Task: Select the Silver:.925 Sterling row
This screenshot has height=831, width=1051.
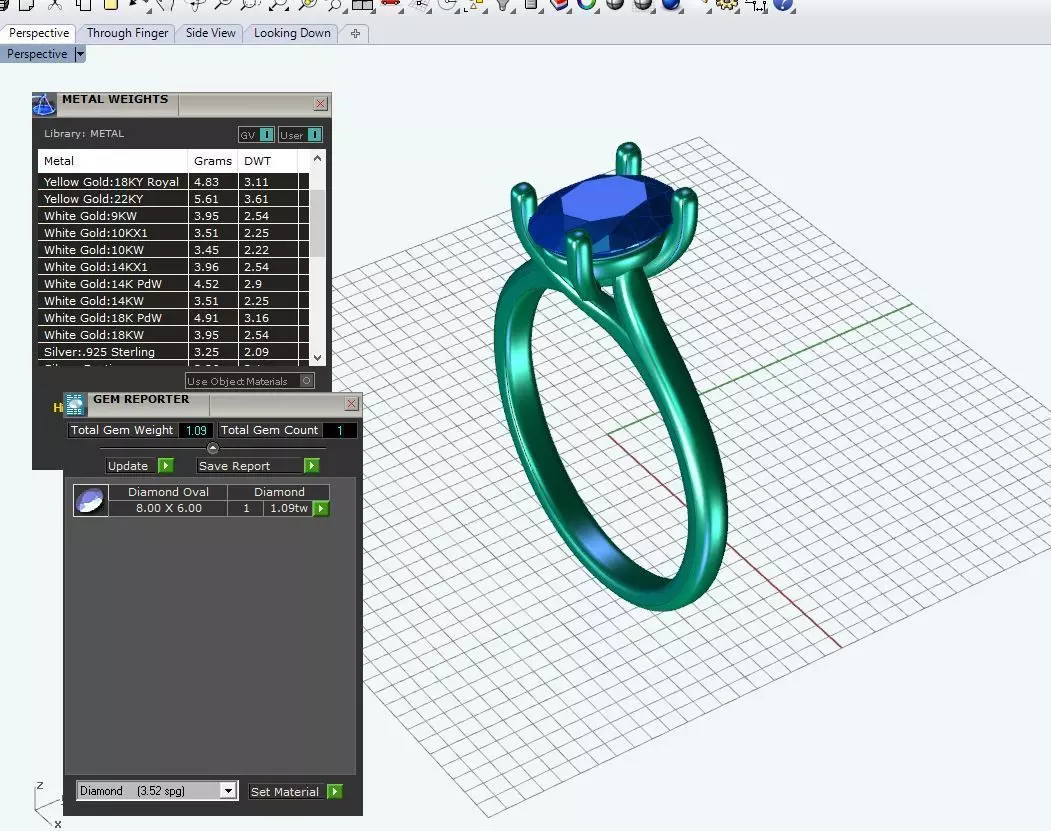Action: pos(174,352)
